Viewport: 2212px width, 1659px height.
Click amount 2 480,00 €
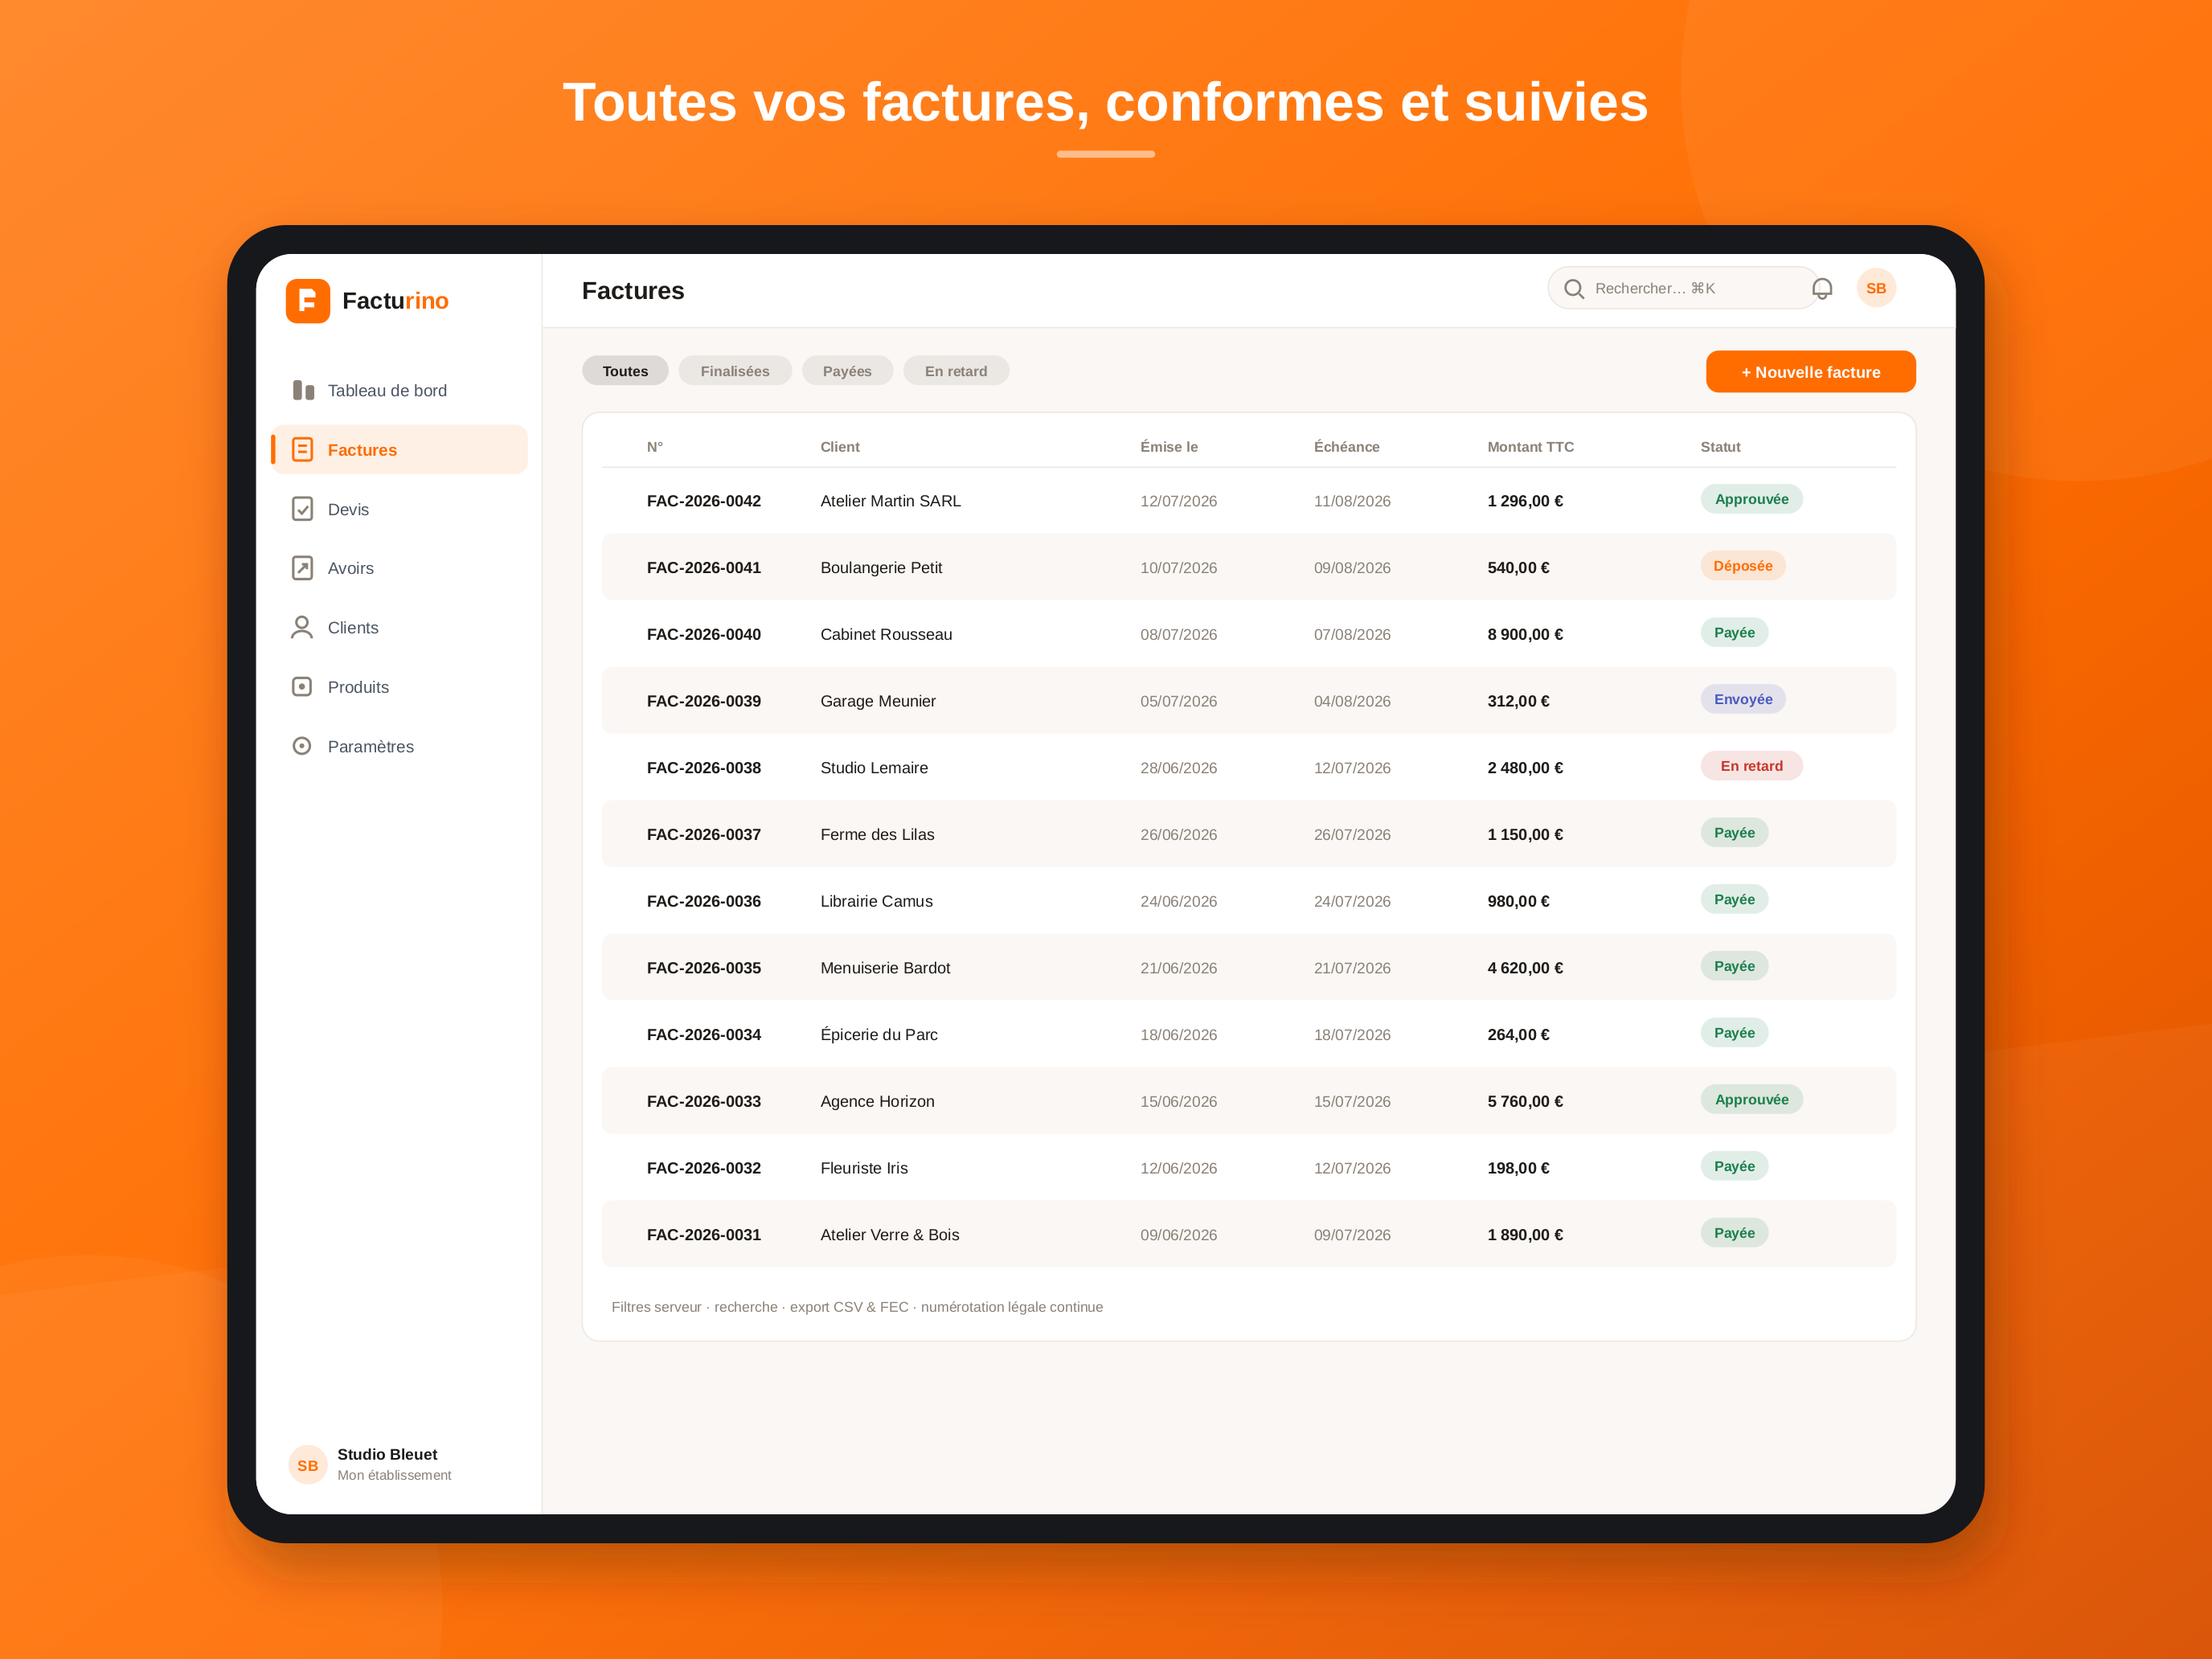click(x=1525, y=767)
